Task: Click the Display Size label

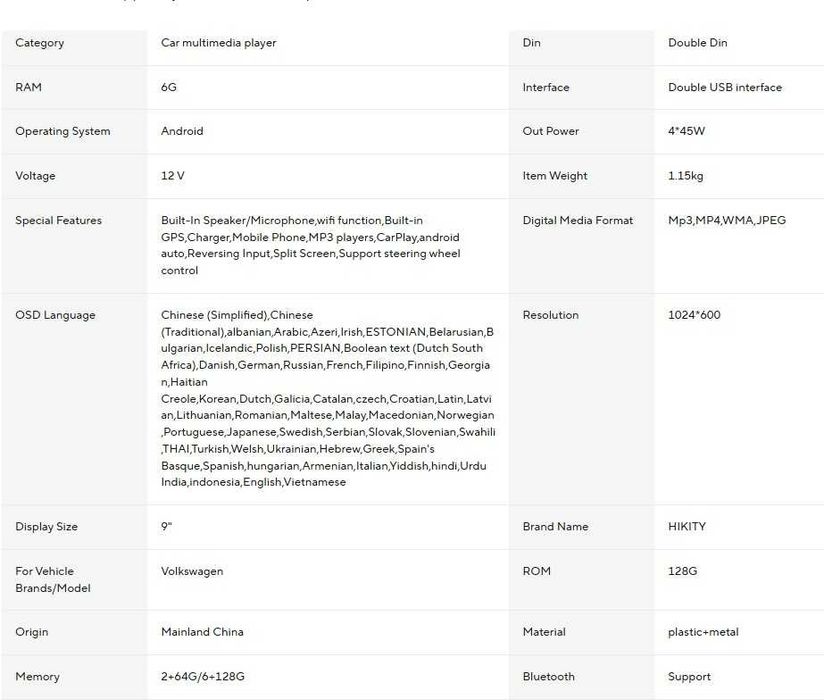Action: click(46, 527)
